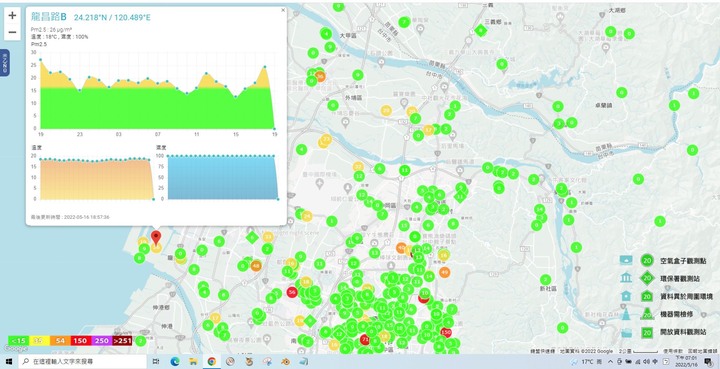Click inside the orange temperature chart

(x=96, y=179)
